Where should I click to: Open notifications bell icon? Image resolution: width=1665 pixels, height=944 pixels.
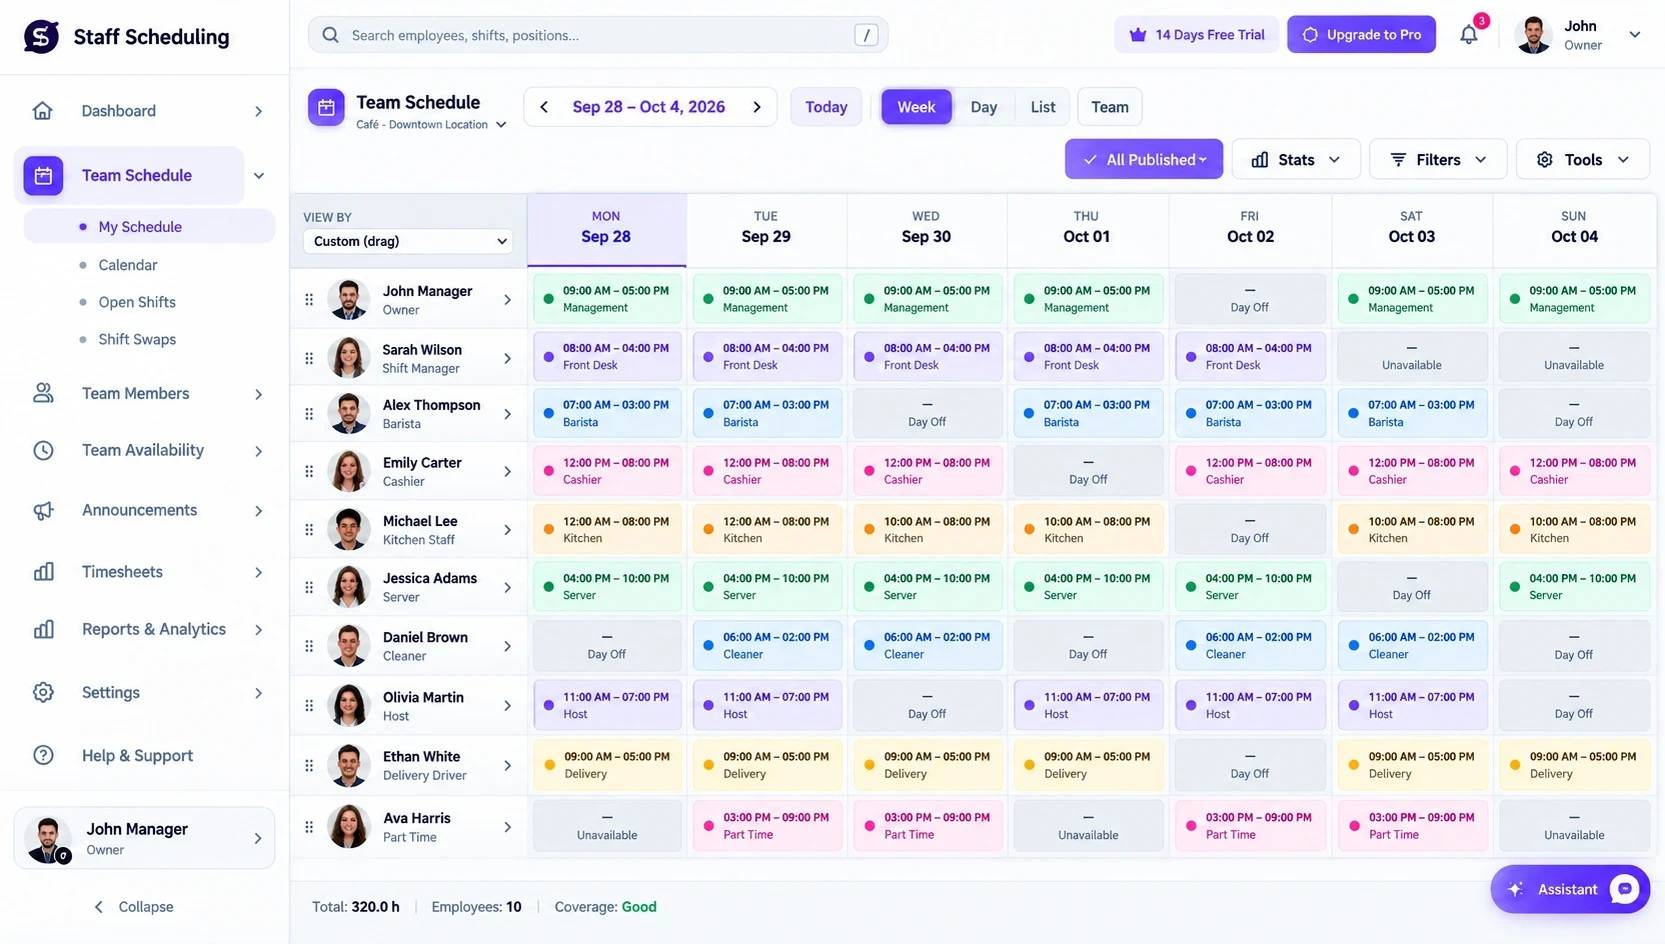pyautogui.click(x=1468, y=35)
